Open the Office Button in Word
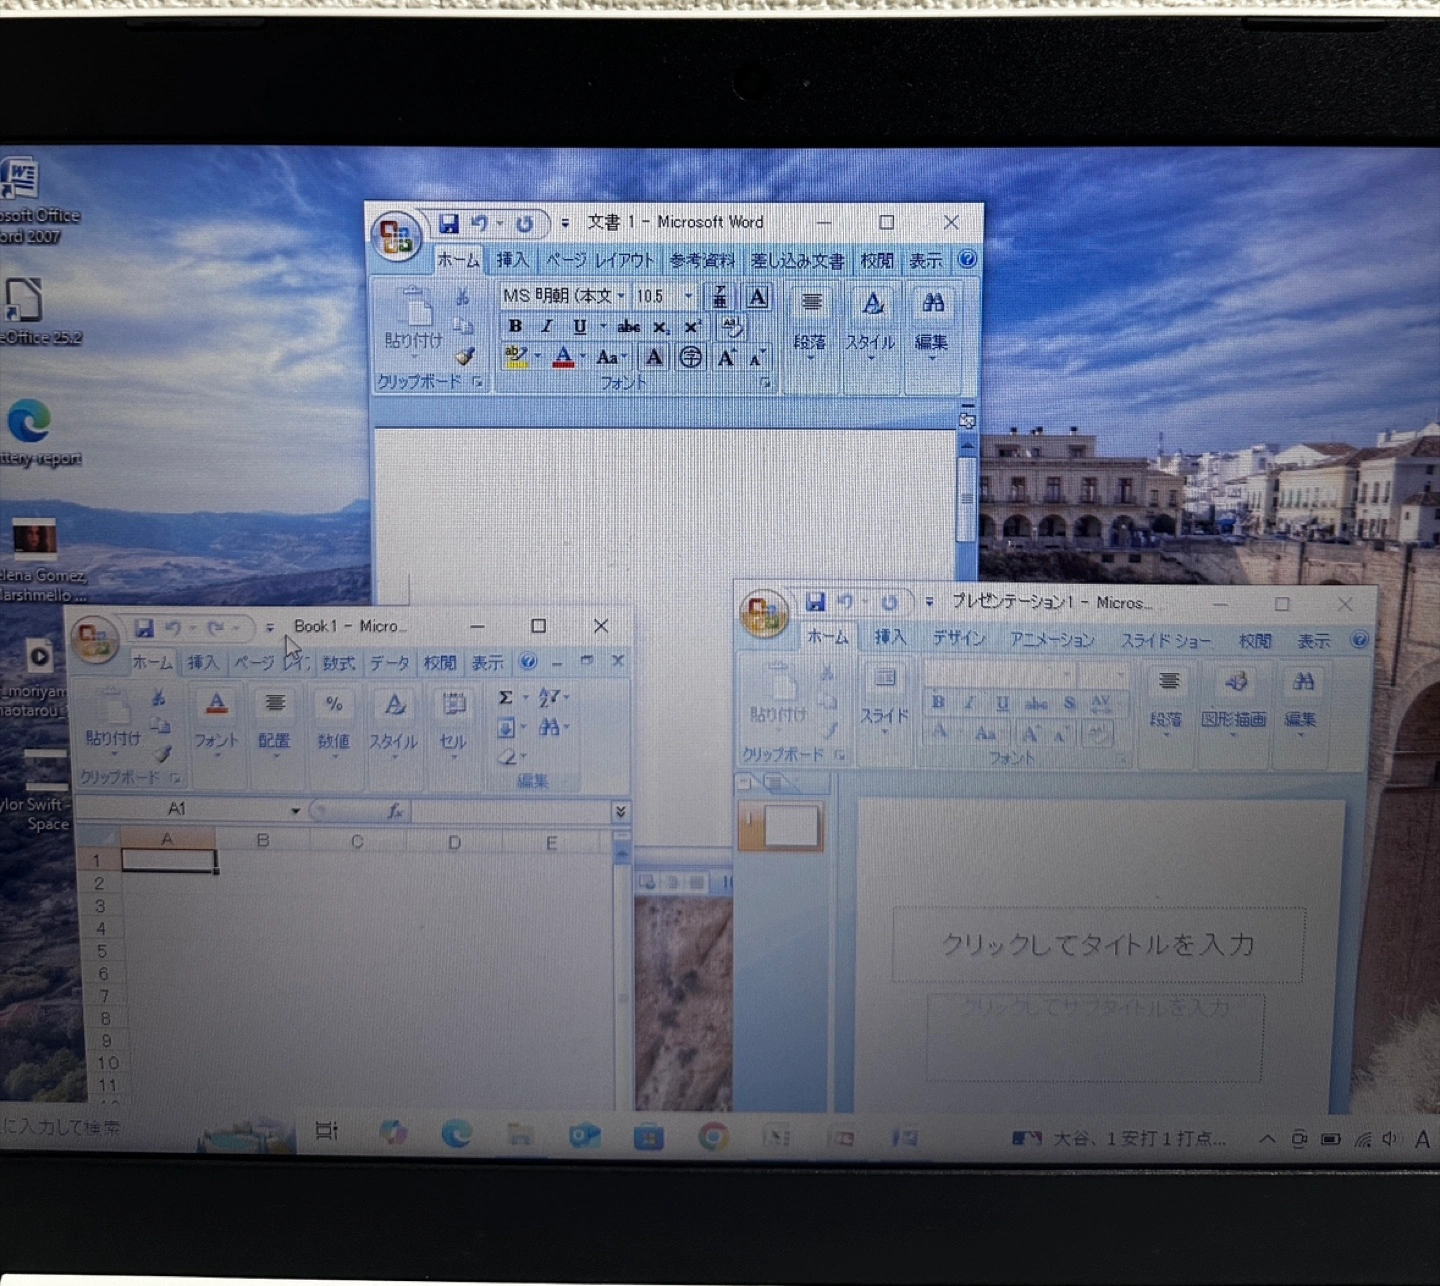The width and height of the screenshot is (1440, 1286). [x=396, y=236]
